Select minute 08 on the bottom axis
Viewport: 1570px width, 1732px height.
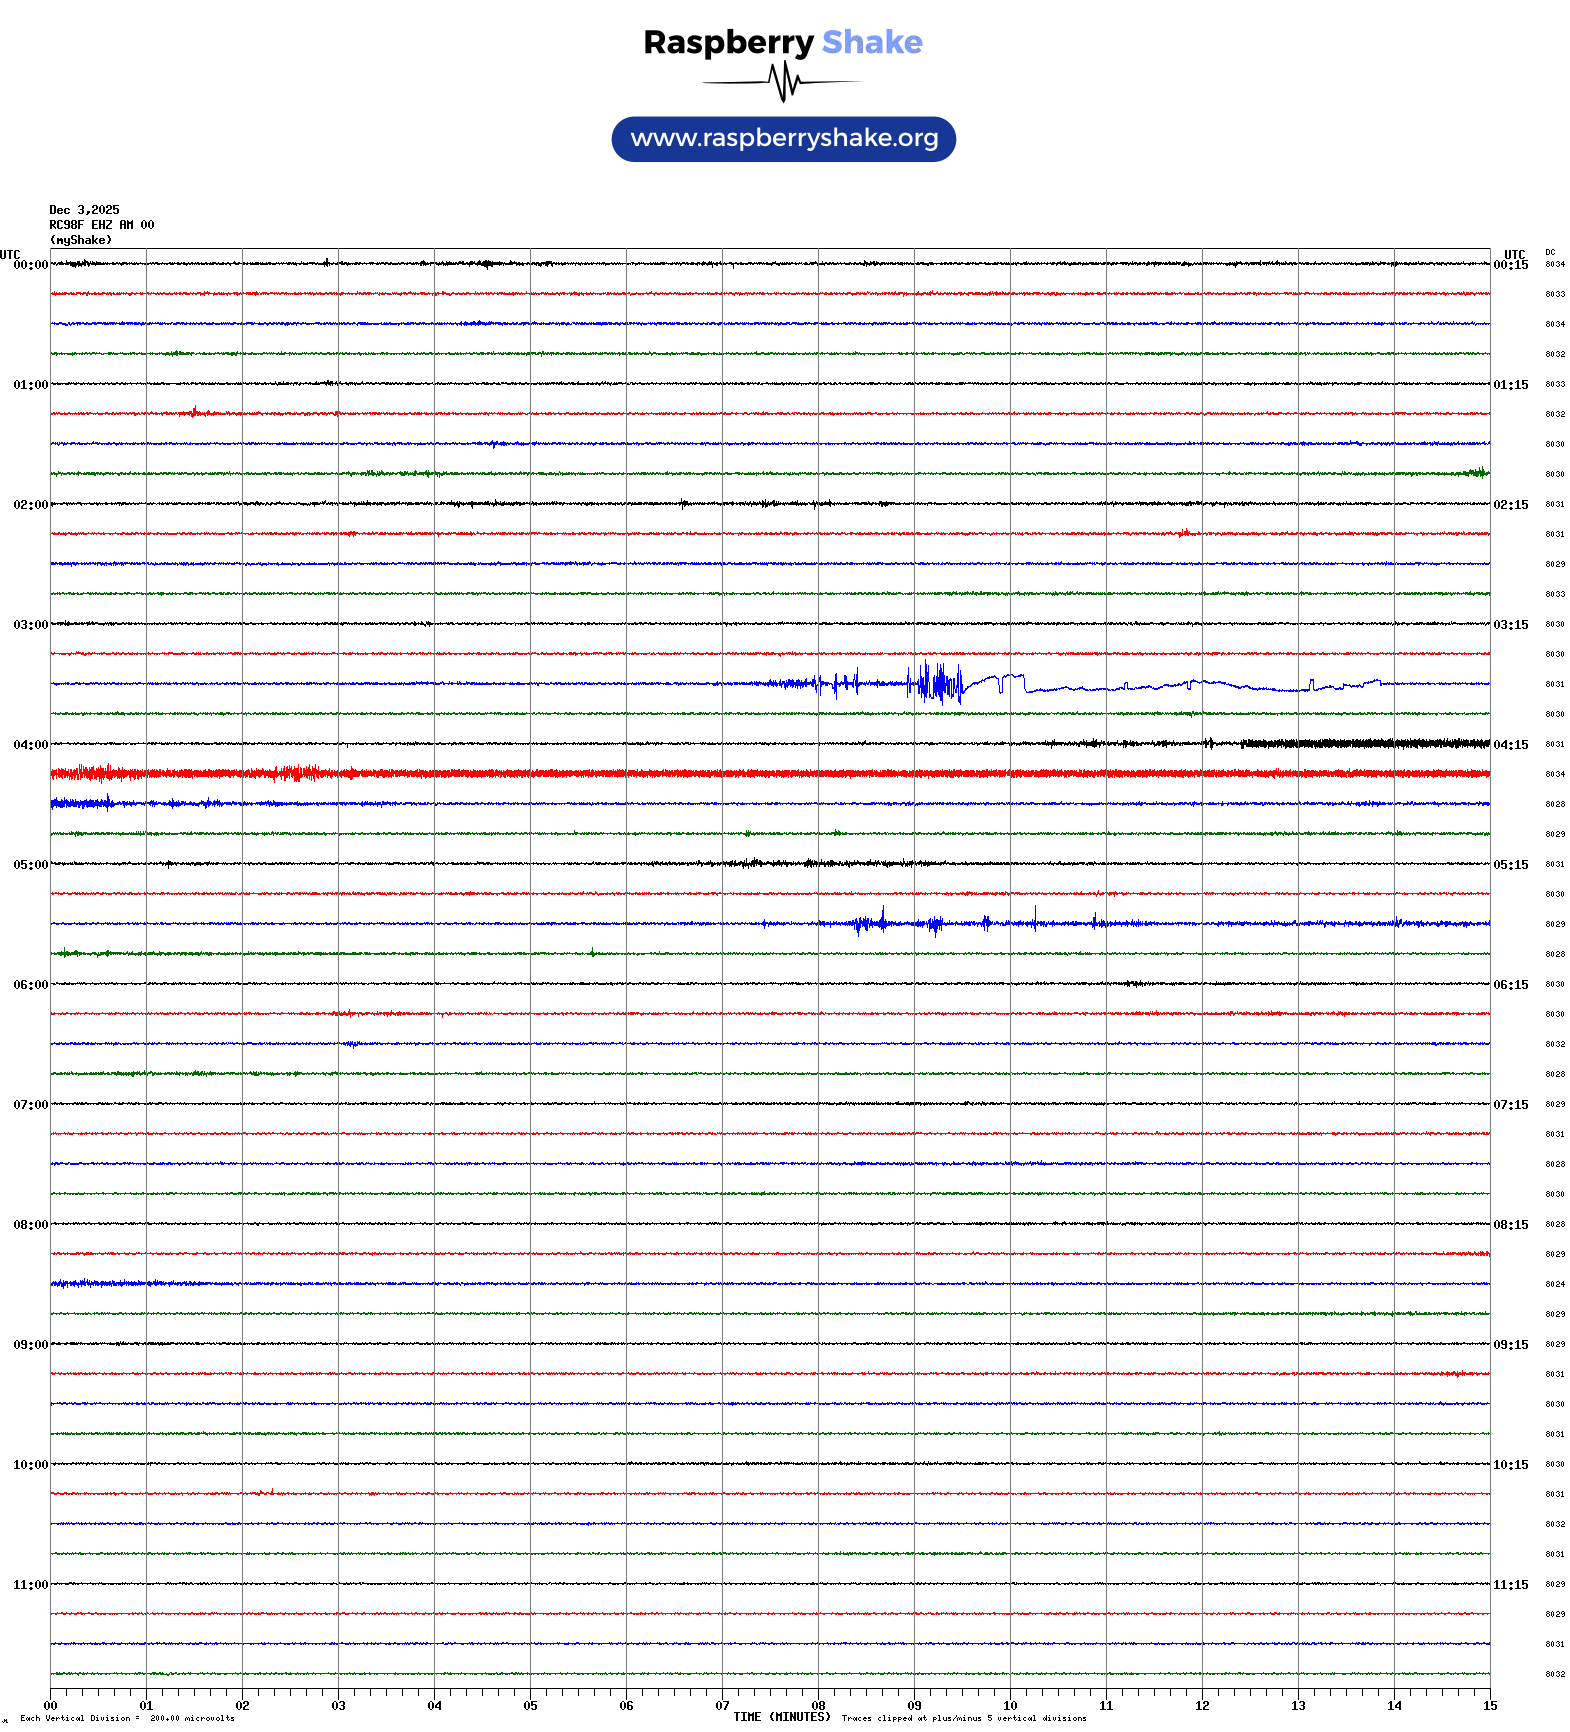(x=818, y=1706)
